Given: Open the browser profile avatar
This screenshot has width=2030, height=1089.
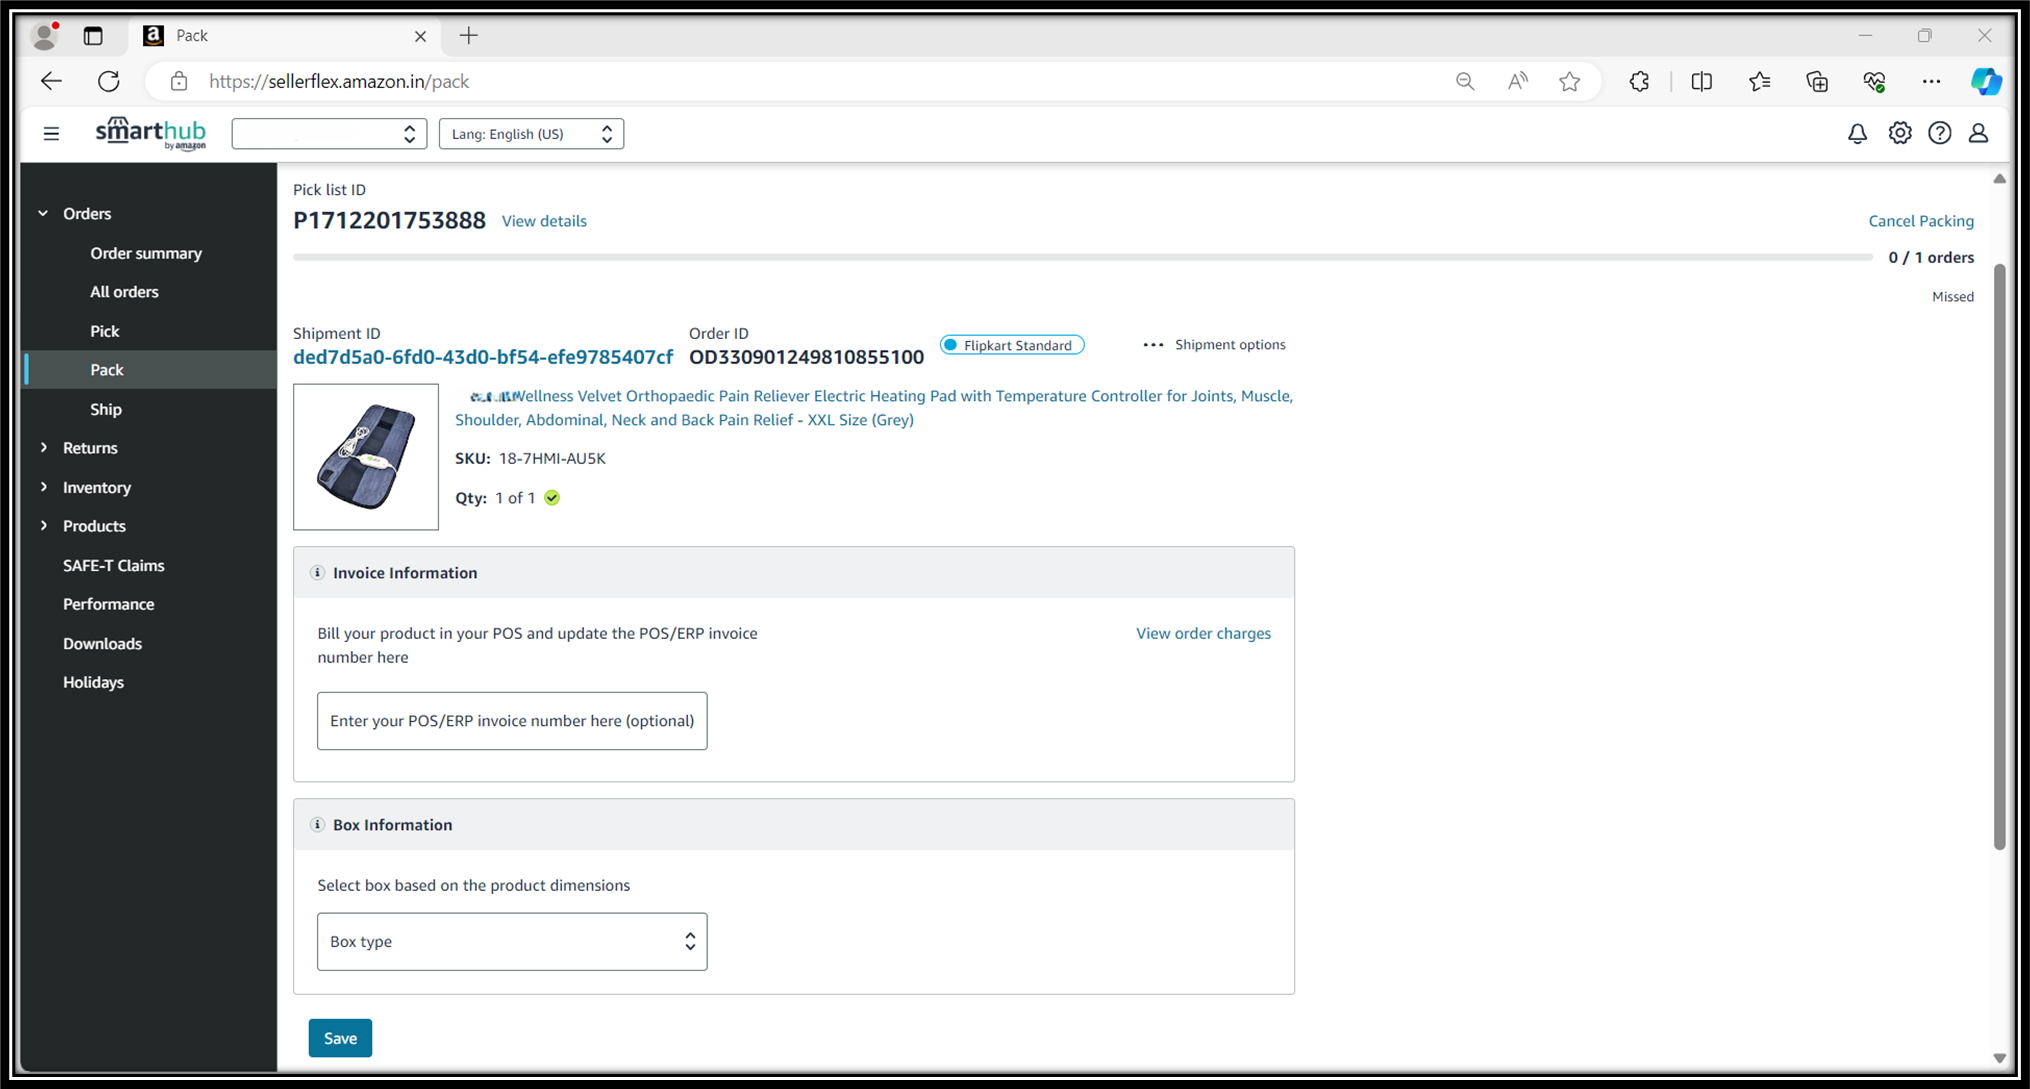Looking at the screenshot, I should (x=45, y=36).
